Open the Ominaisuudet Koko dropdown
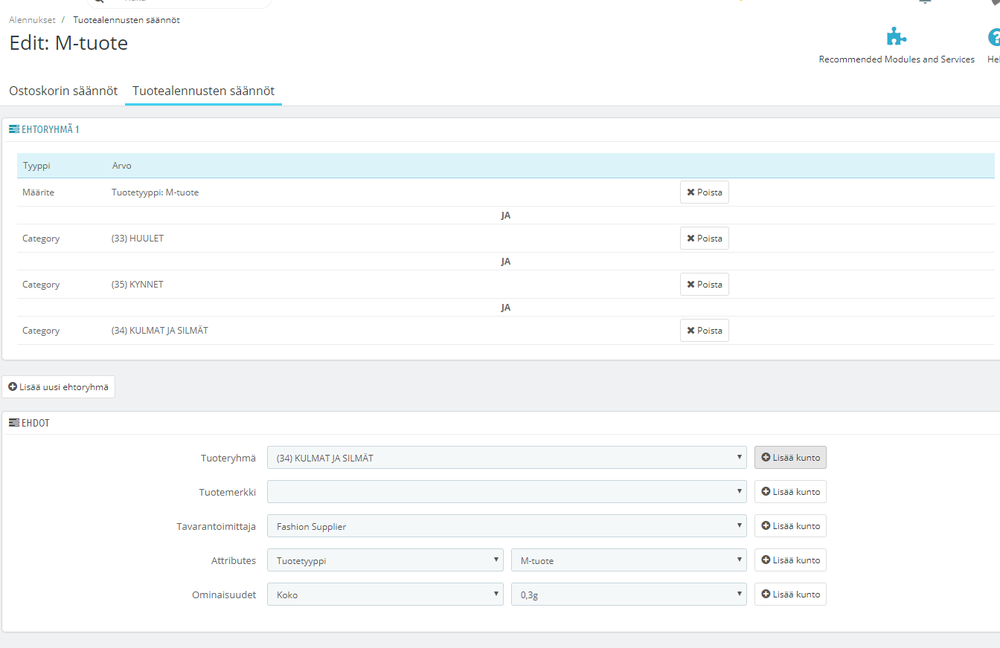The width and height of the screenshot is (1000, 648). [x=385, y=594]
